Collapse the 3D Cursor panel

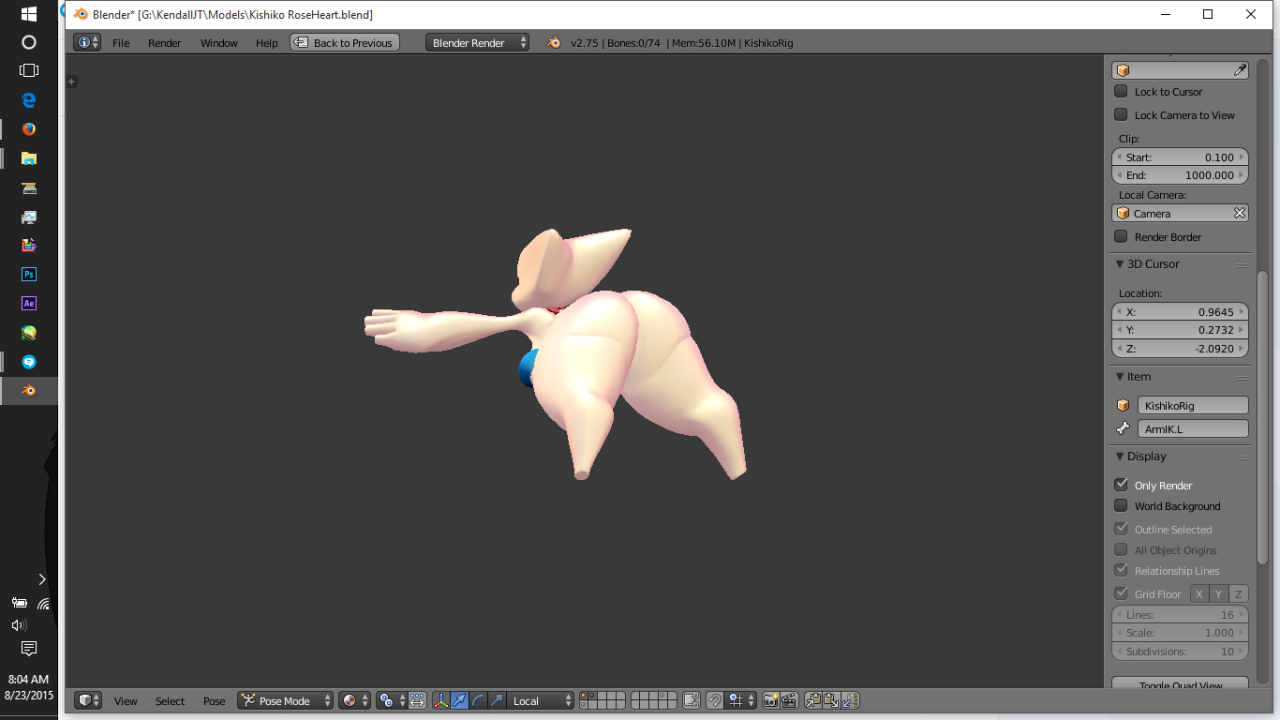[x=1120, y=264]
